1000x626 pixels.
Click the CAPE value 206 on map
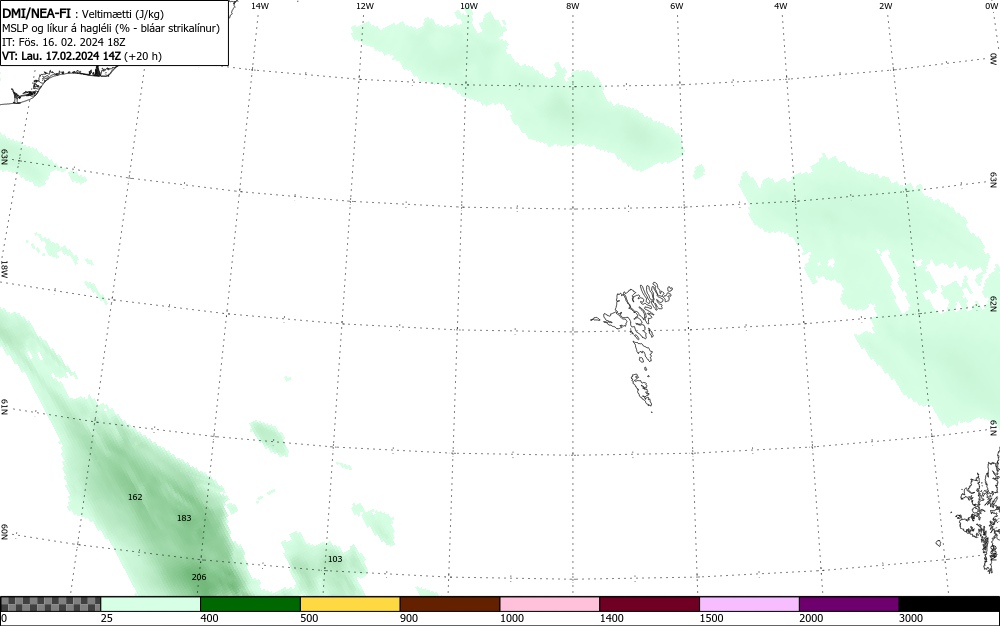(x=199, y=578)
